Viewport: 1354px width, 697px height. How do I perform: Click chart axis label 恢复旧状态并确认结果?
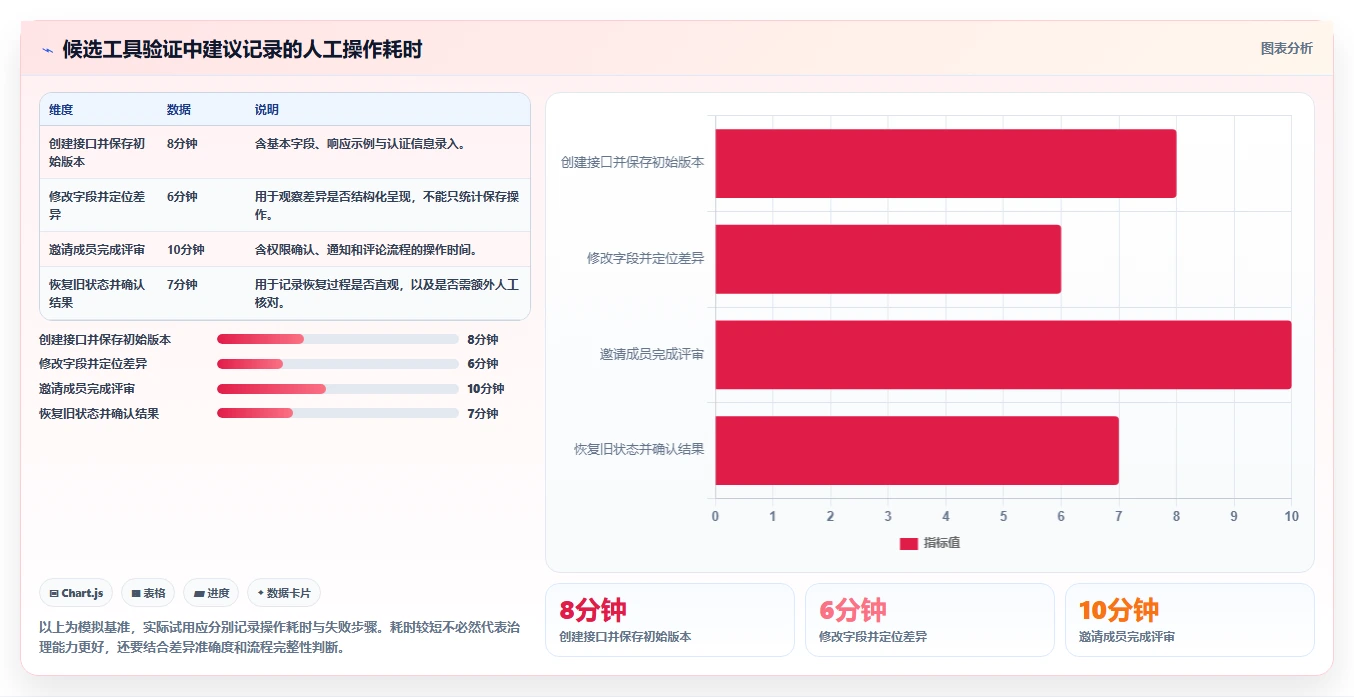(639, 450)
